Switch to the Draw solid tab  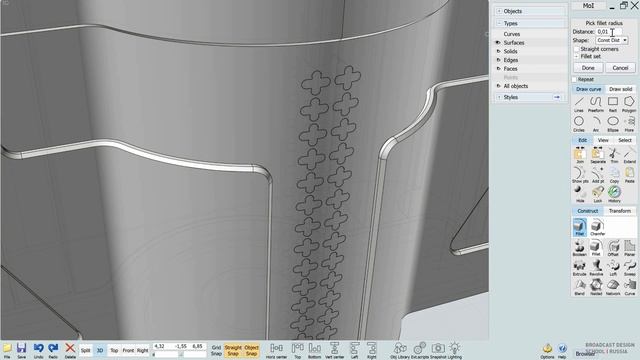click(620, 89)
